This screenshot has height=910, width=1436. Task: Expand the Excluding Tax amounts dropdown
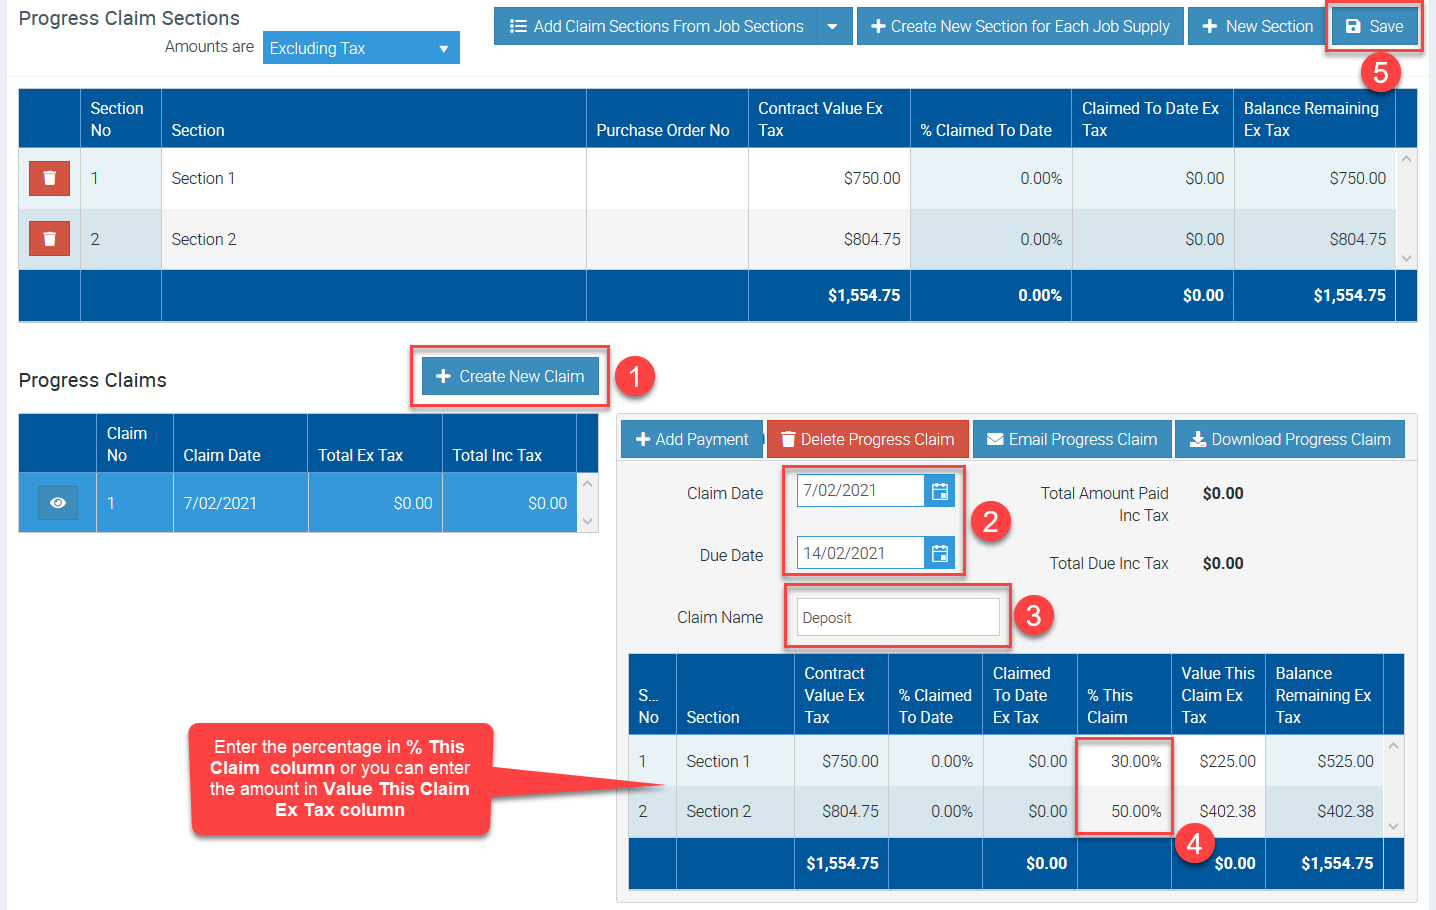pyautogui.click(x=360, y=48)
